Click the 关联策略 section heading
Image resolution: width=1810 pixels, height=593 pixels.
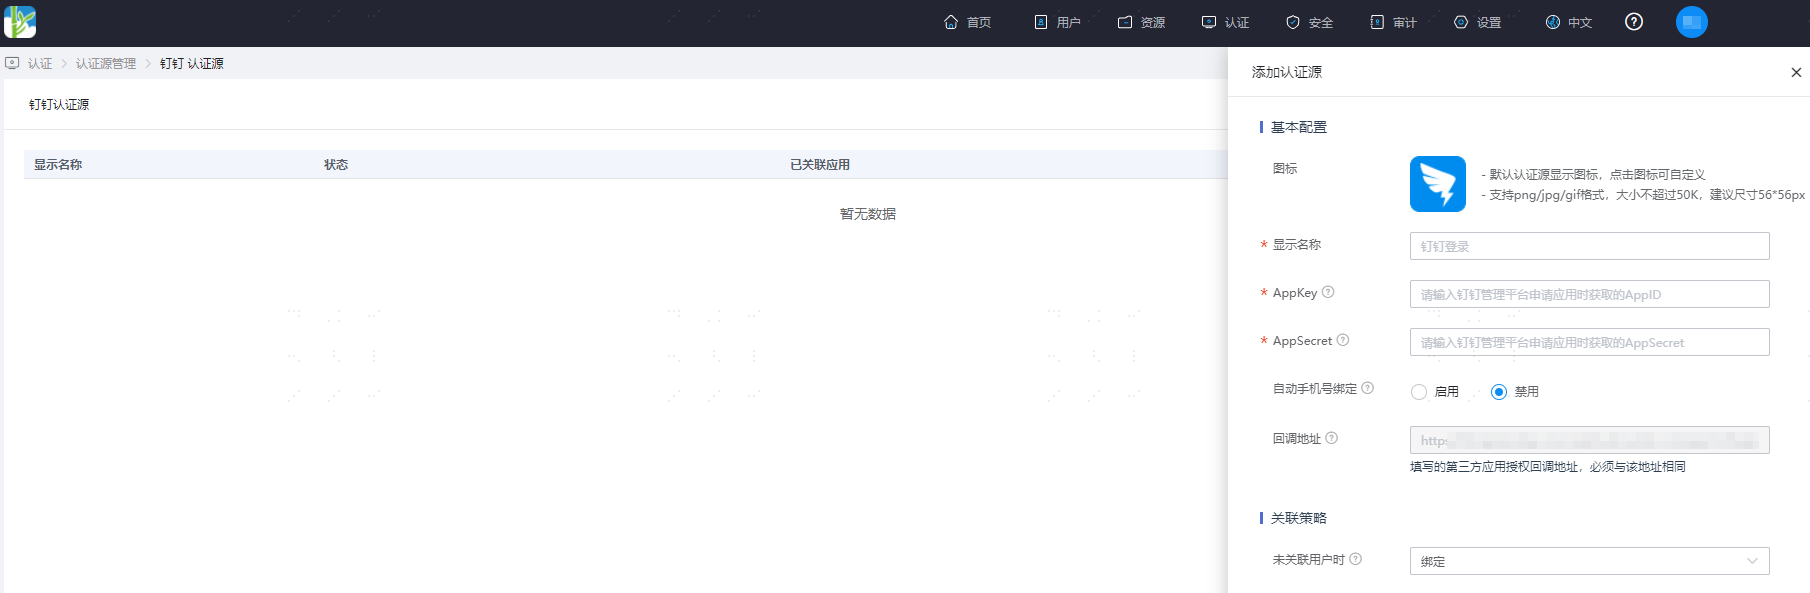pyautogui.click(x=1299, y=518)
